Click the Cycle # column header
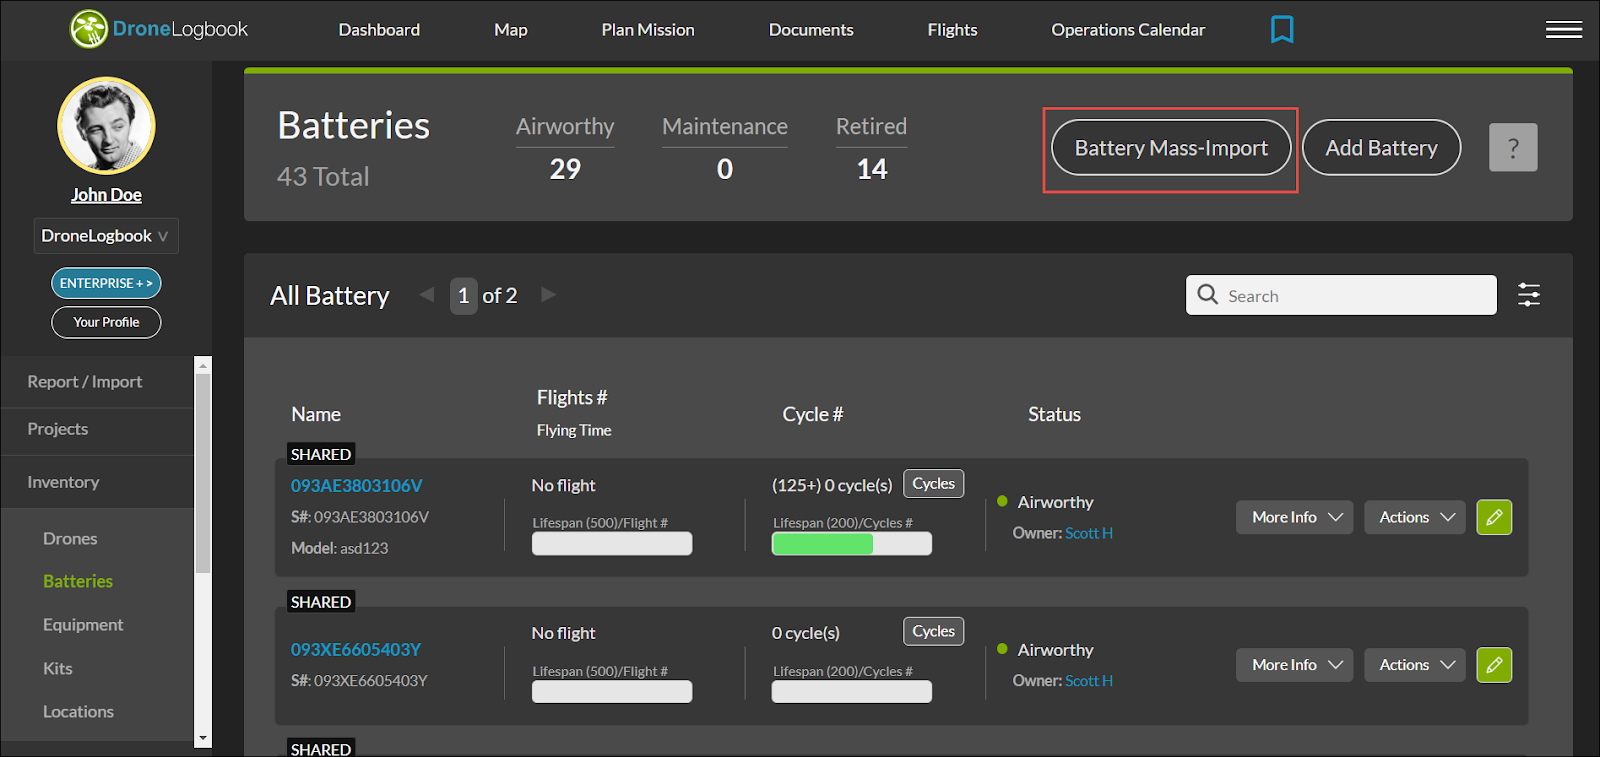 813,414
